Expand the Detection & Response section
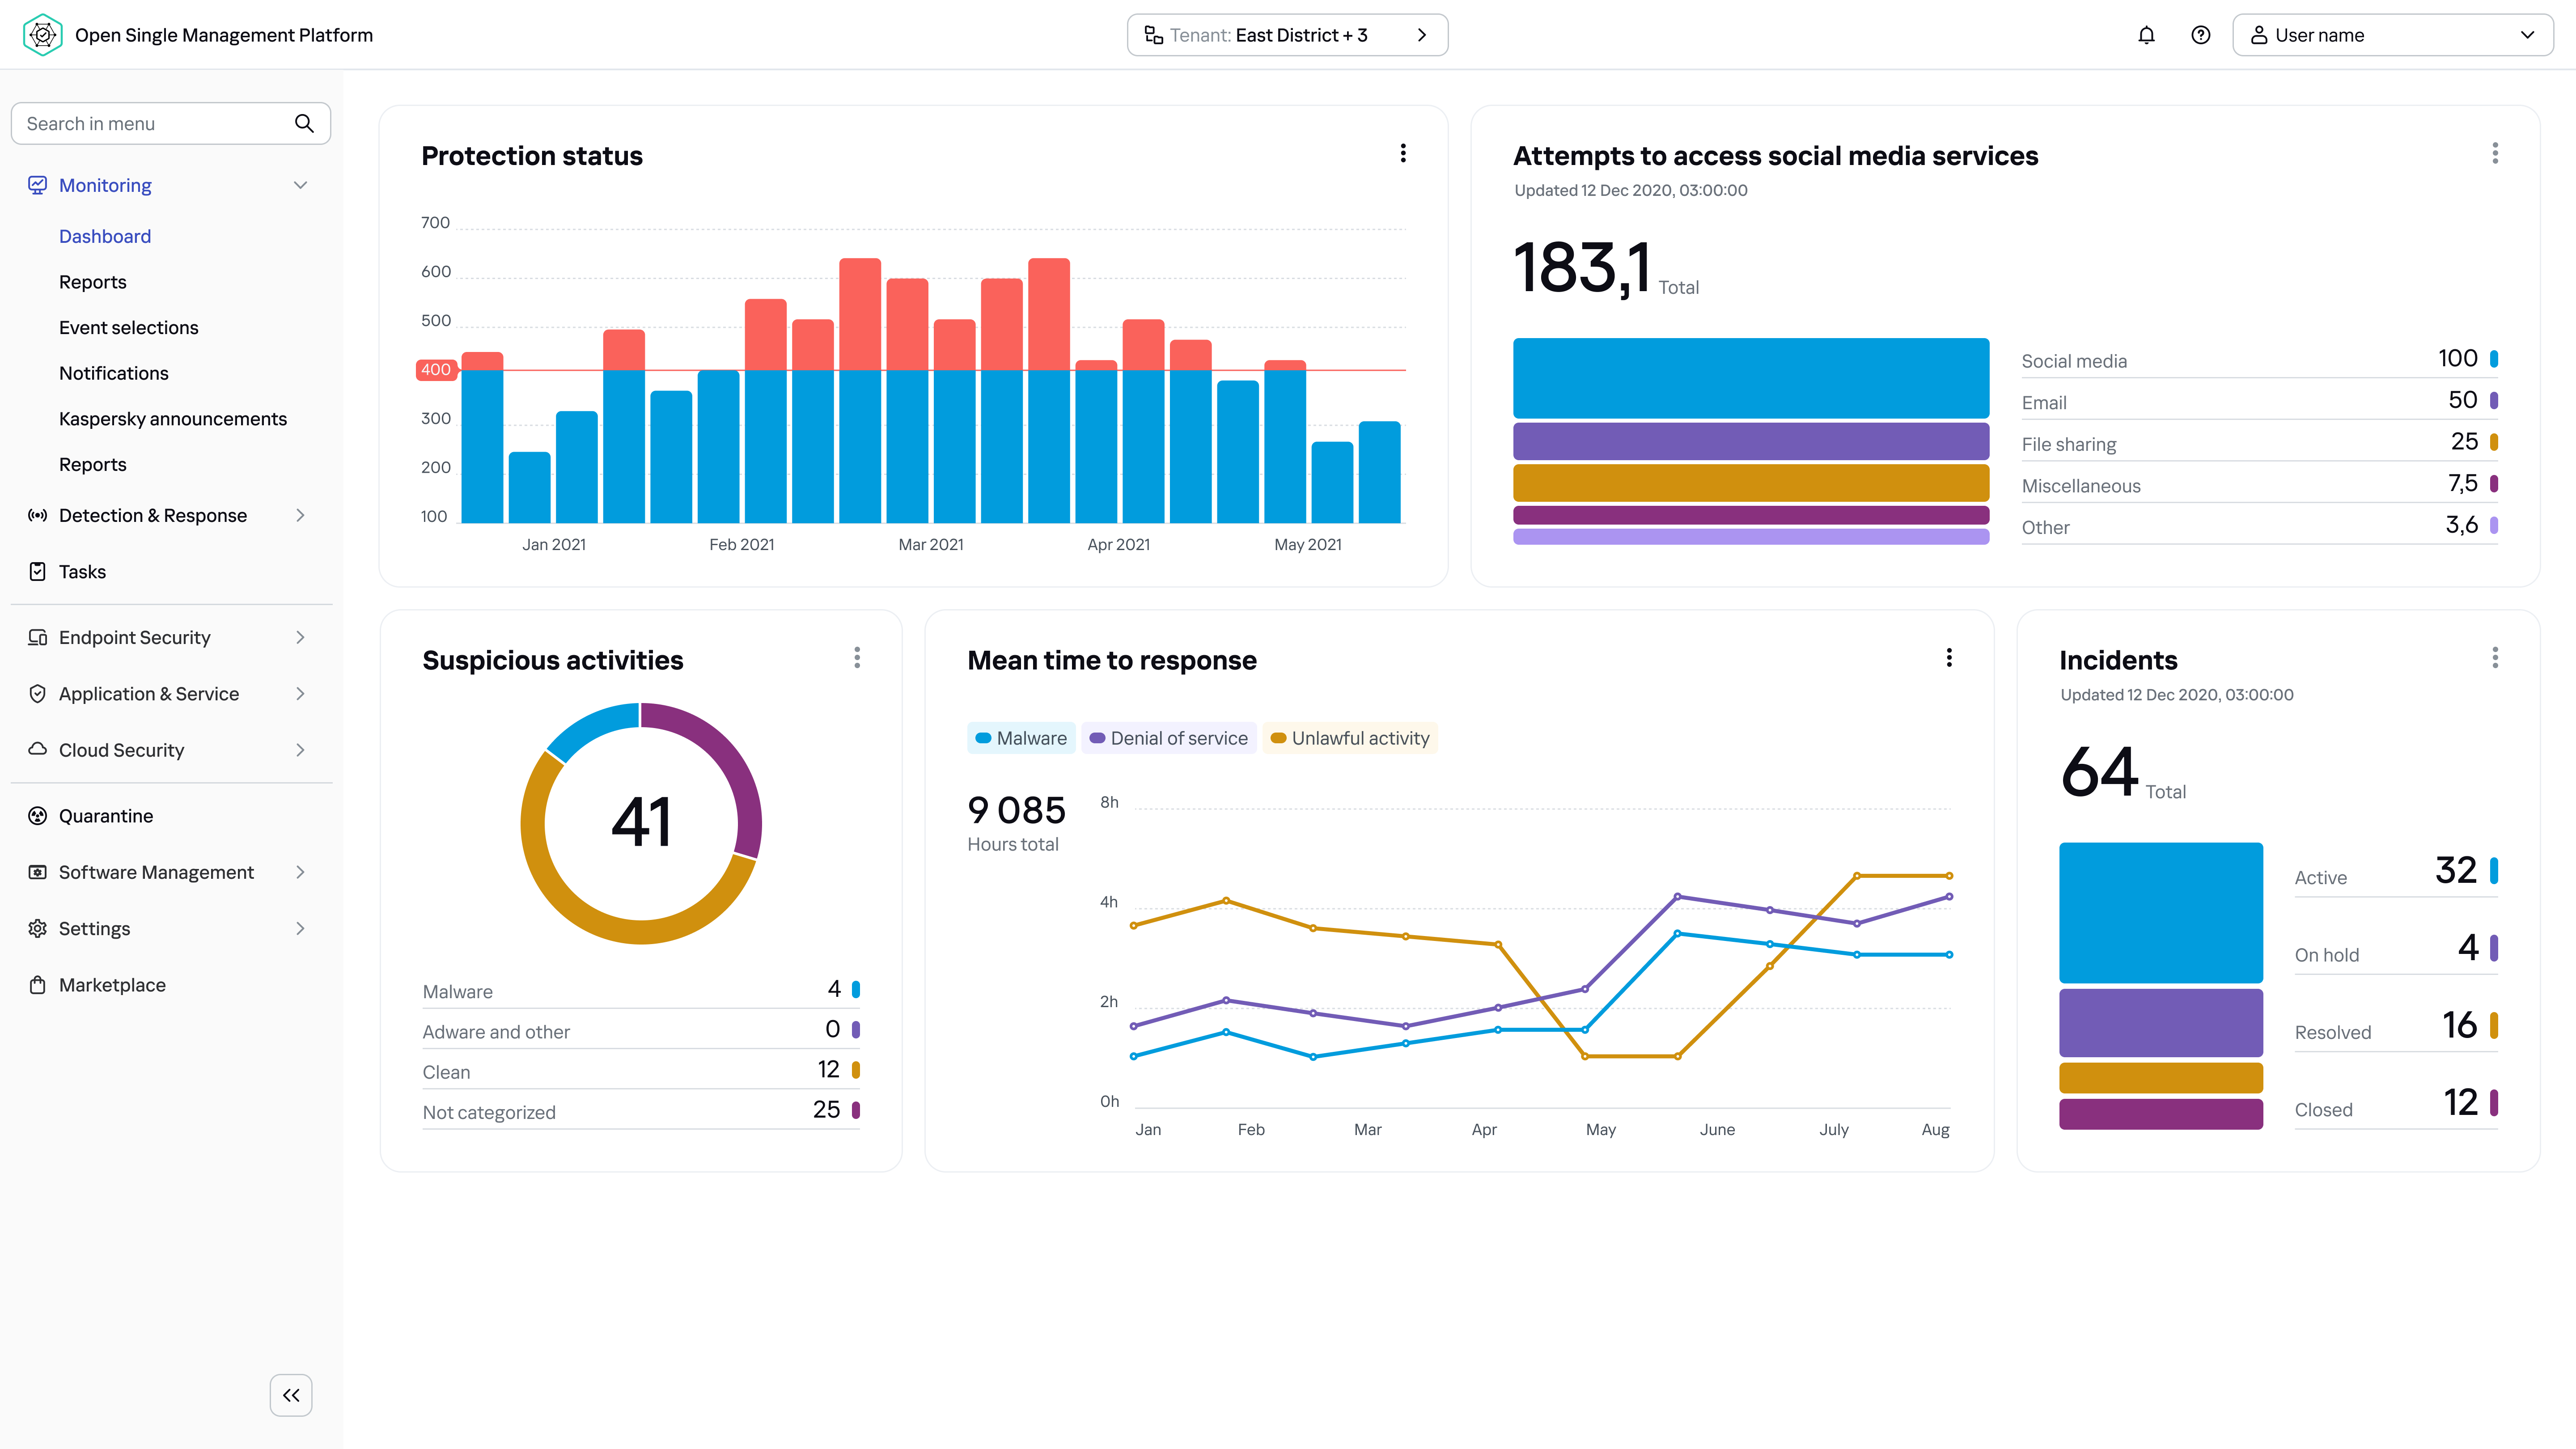This screenshot has height=1449, width=2576. click(153, 515)
